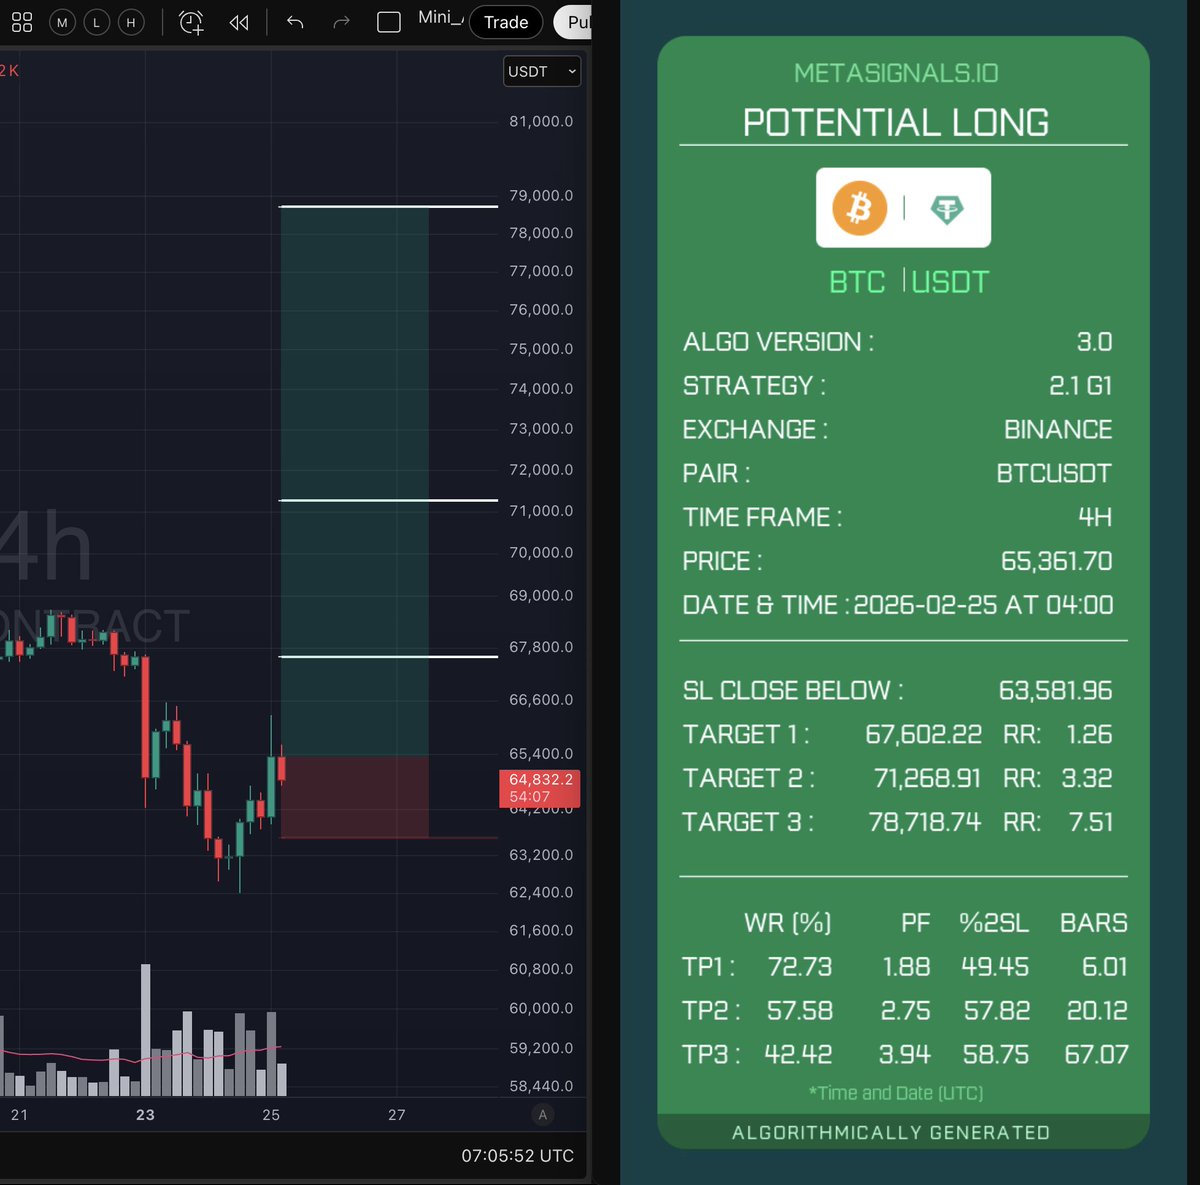The height and width of the screenshot is (1185, 1200).
Task: Click the price value 65,361.70
Action: coord(1056,561)
